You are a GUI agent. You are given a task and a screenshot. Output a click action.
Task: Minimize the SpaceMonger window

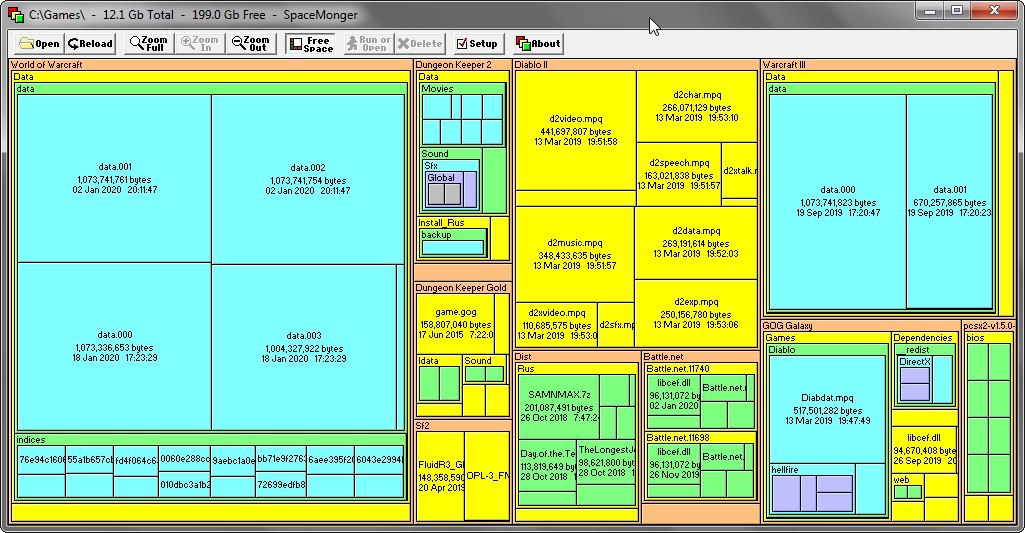tap(930, 11)
